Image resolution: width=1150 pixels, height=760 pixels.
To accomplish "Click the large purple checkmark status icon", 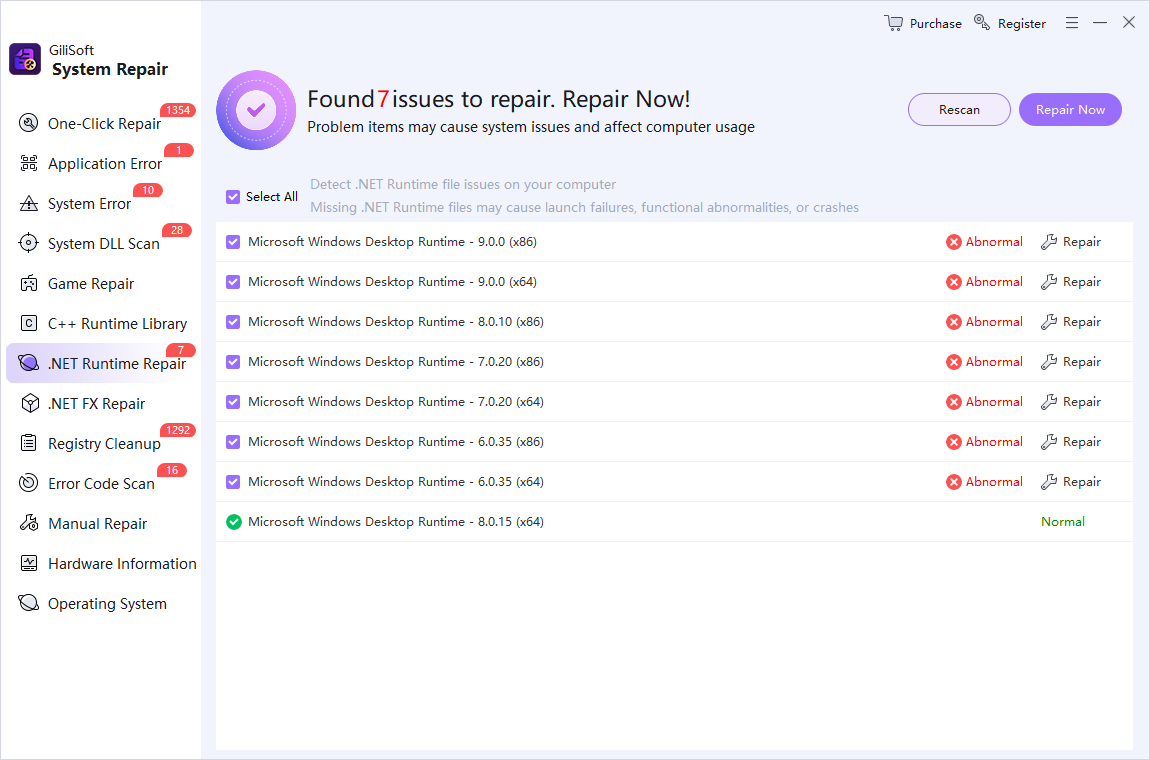I will [256, 110].
